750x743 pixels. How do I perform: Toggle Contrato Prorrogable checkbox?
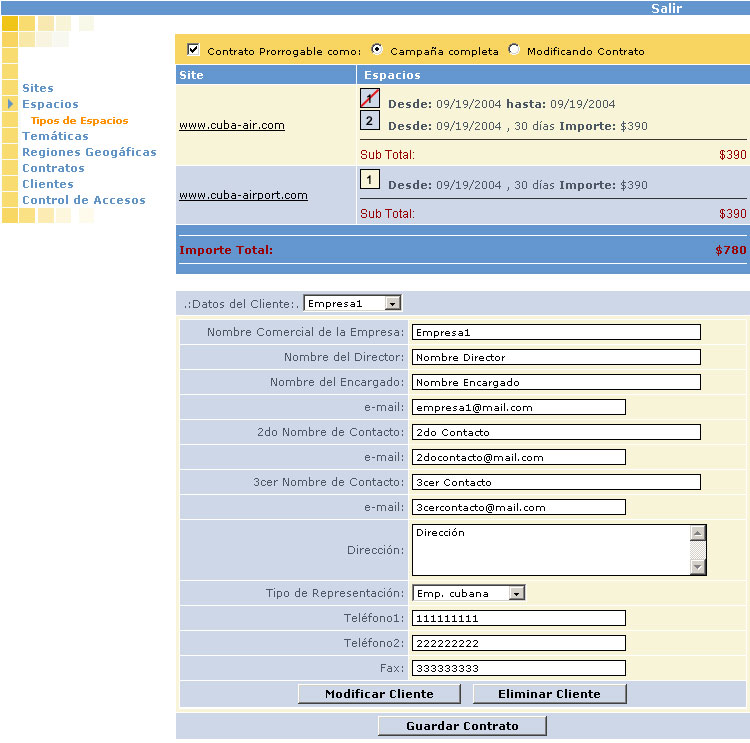coord(194,50)
